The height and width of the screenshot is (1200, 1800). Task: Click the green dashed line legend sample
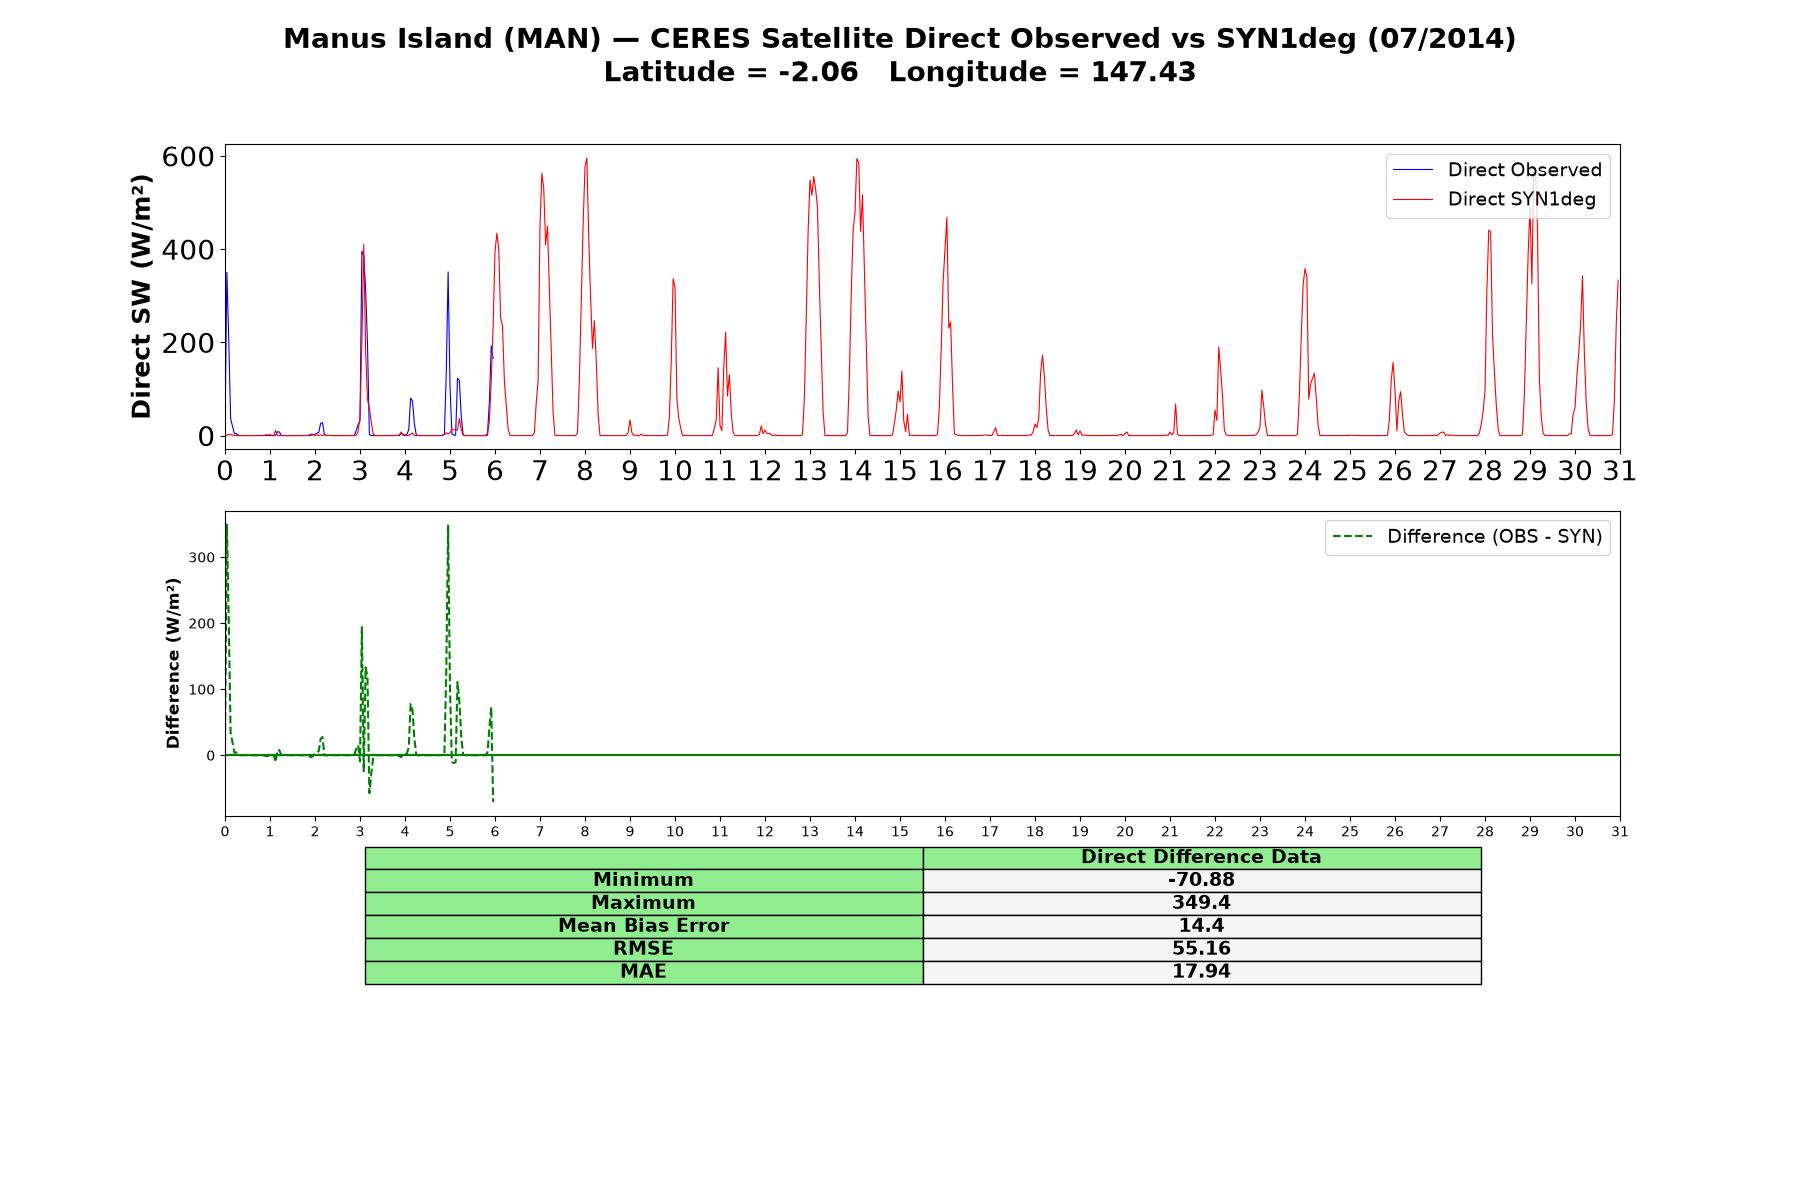point(1352,537)
